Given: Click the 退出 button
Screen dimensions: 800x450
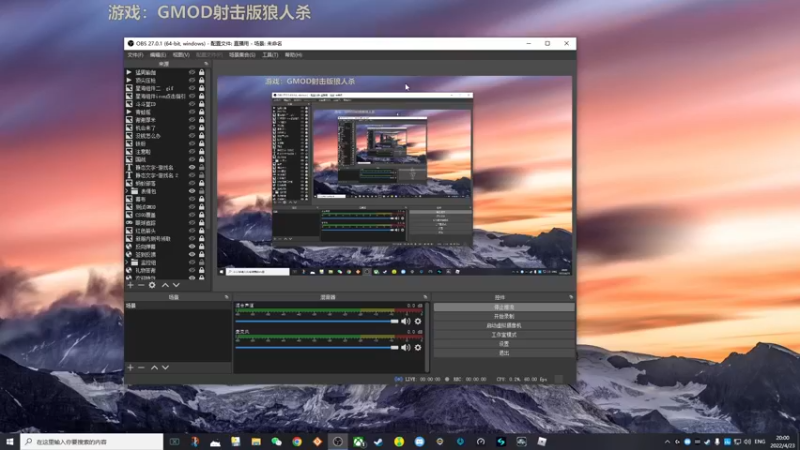Looking at the screenshot, I should coord(504,353).
